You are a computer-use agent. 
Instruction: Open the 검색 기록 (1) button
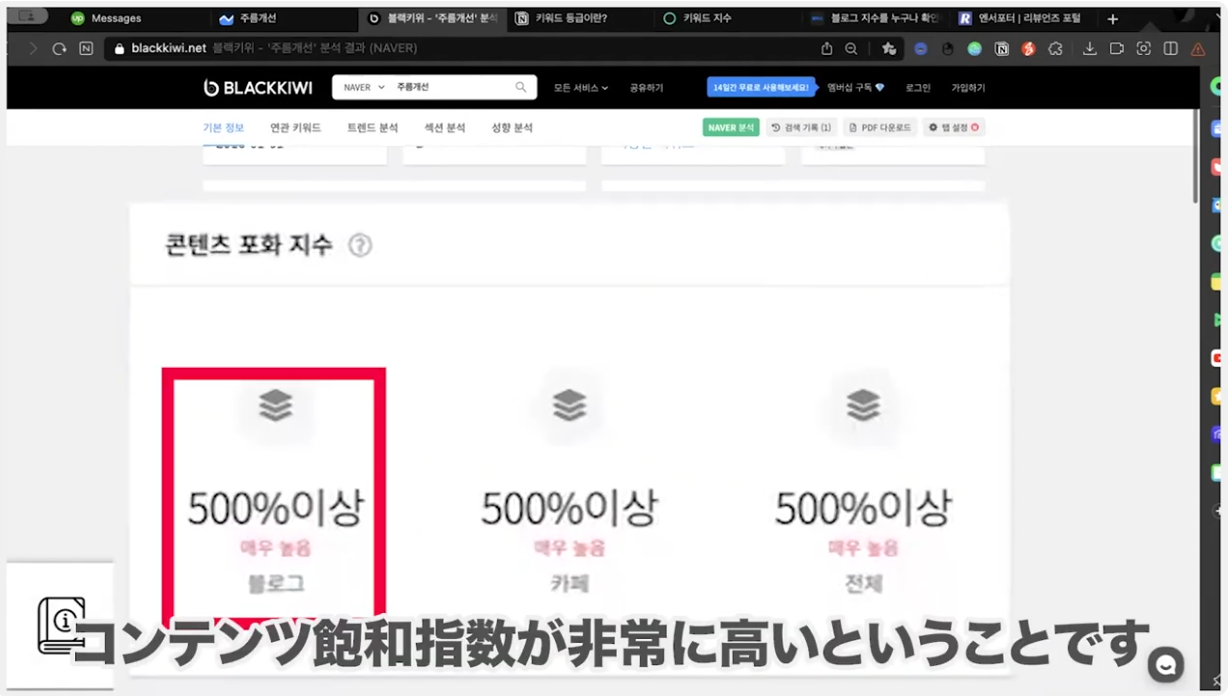801,128
